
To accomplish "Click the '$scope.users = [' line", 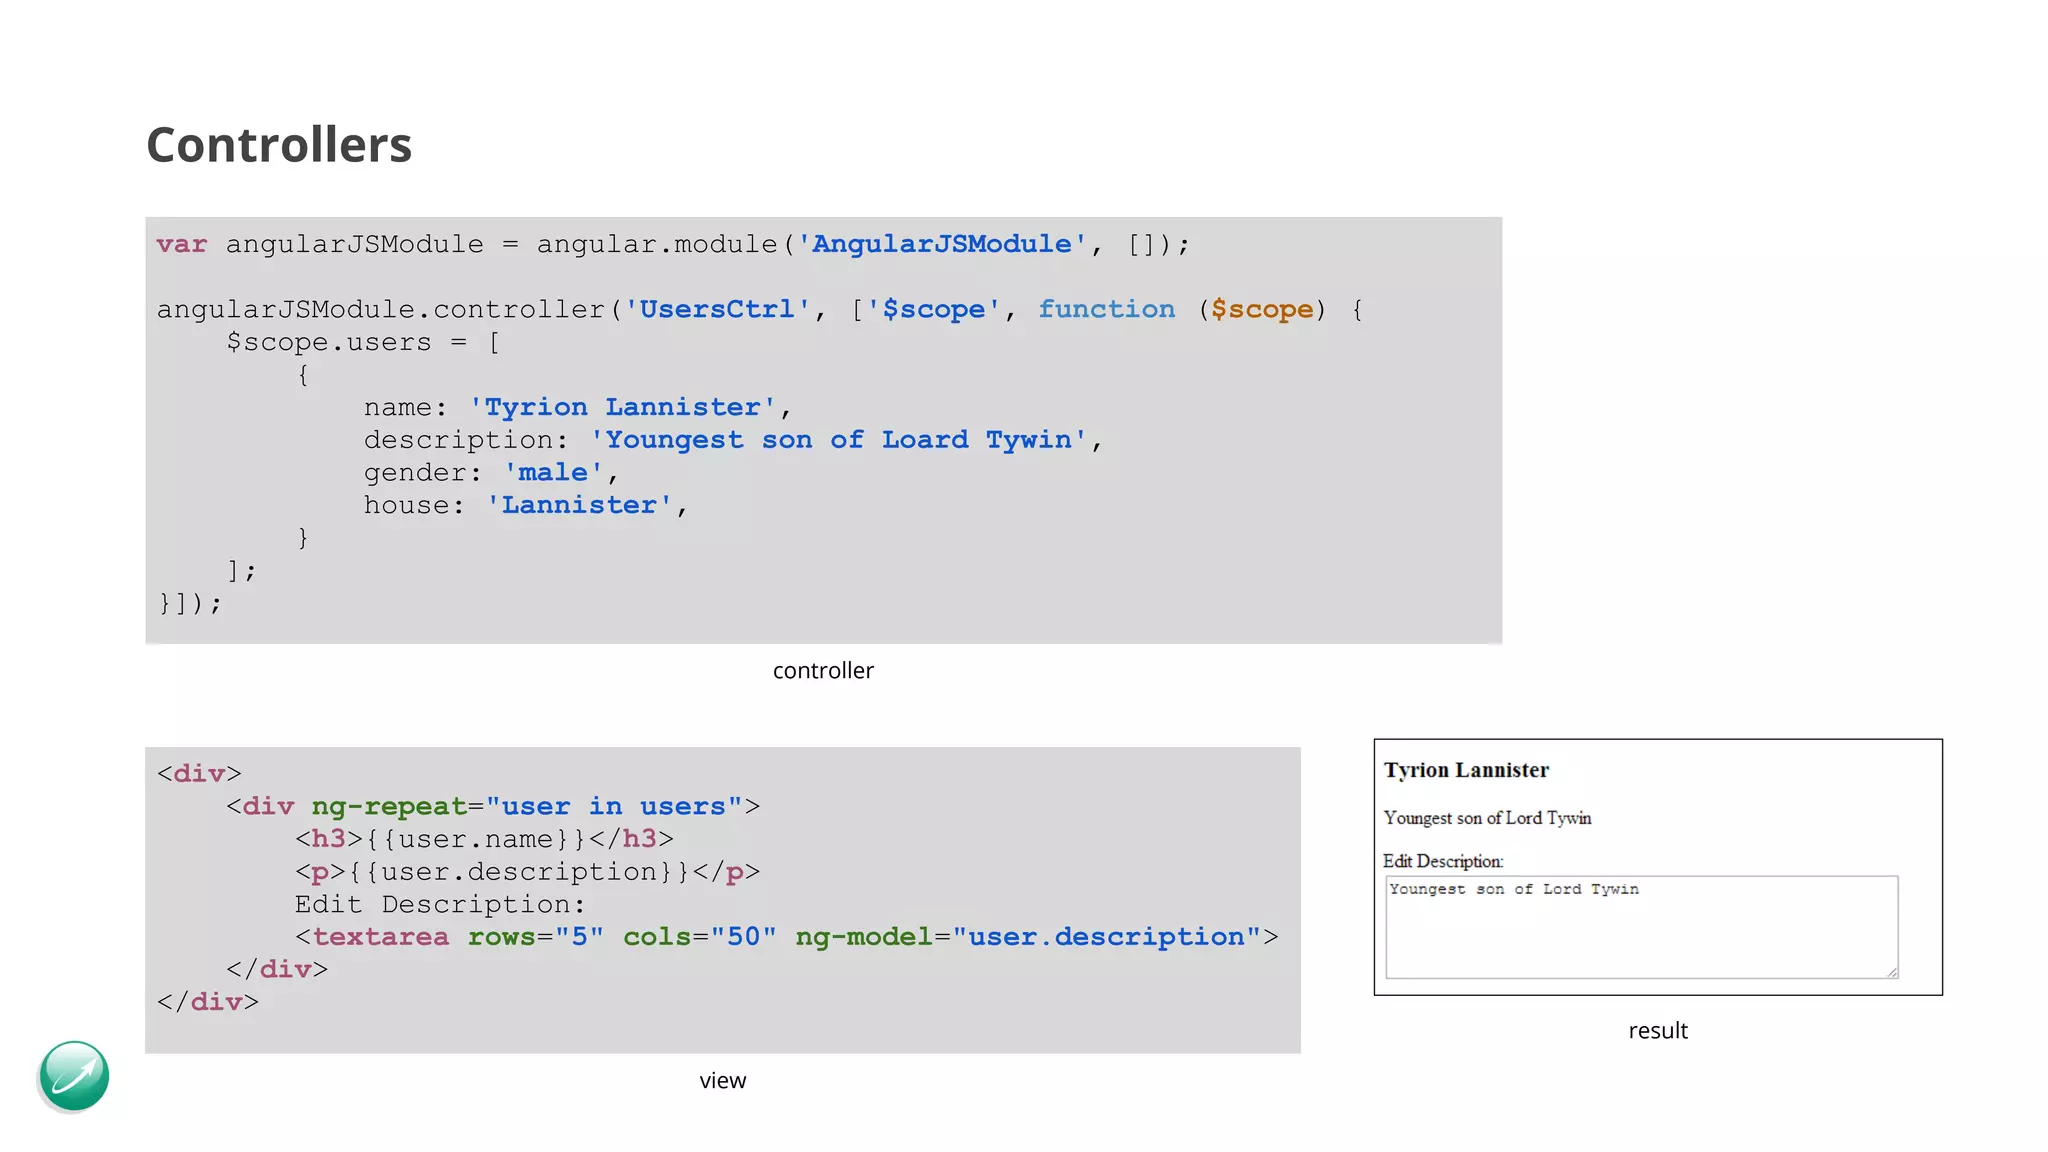I will (x=363, y=342).
